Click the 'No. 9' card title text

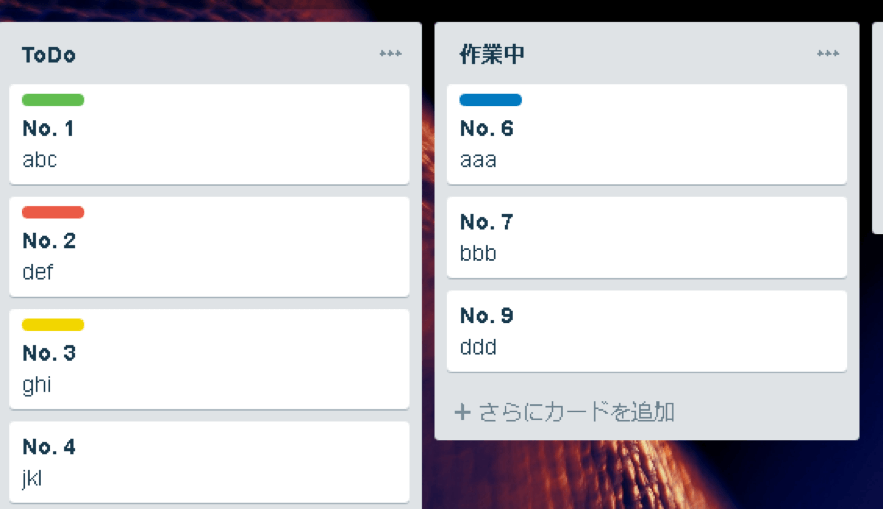pyautogui.click(x=487, y=316)
